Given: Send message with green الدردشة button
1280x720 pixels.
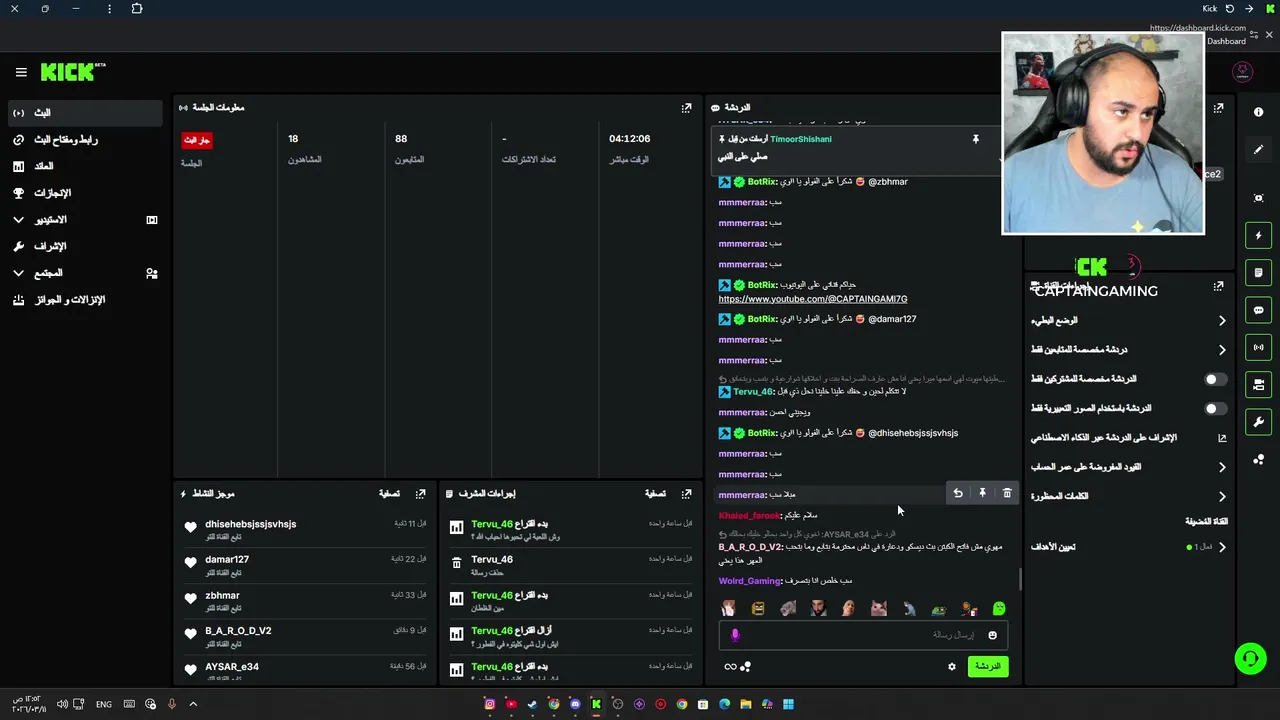Looking at the screenshot, I should pos(988,667).
